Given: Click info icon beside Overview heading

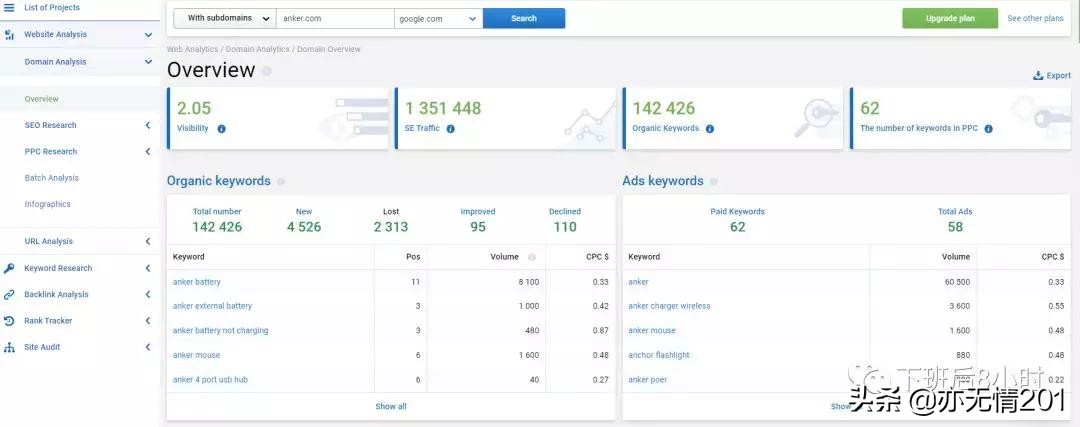Looking at the screenshot, I should pos(267,71).
